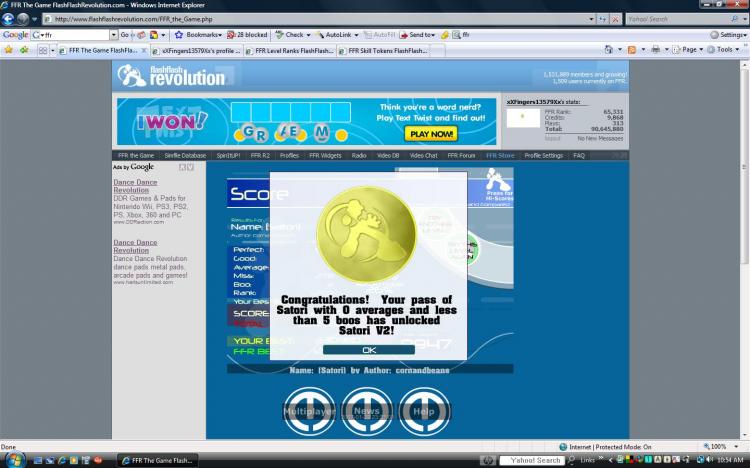Open FFR Widgets in the site navigation
Viewport: 750px width, 468px height.
(325, 156)
